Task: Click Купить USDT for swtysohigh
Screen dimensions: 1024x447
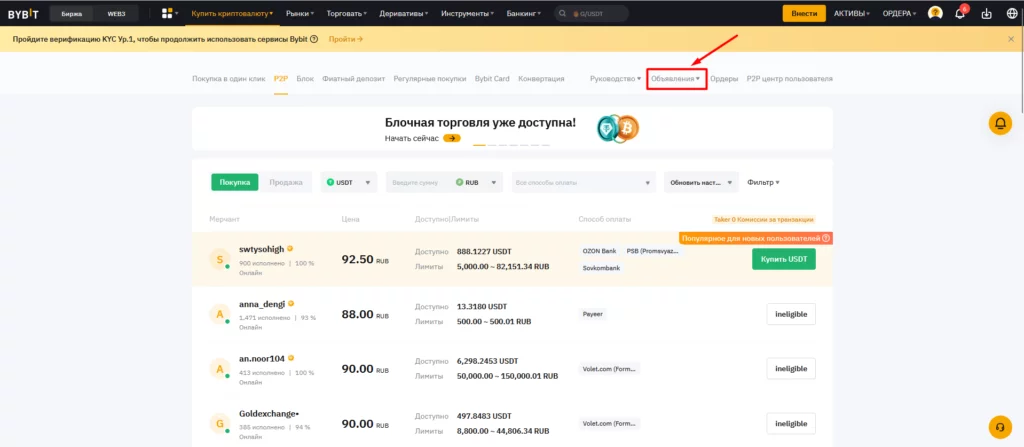Action: click(784, 259)
